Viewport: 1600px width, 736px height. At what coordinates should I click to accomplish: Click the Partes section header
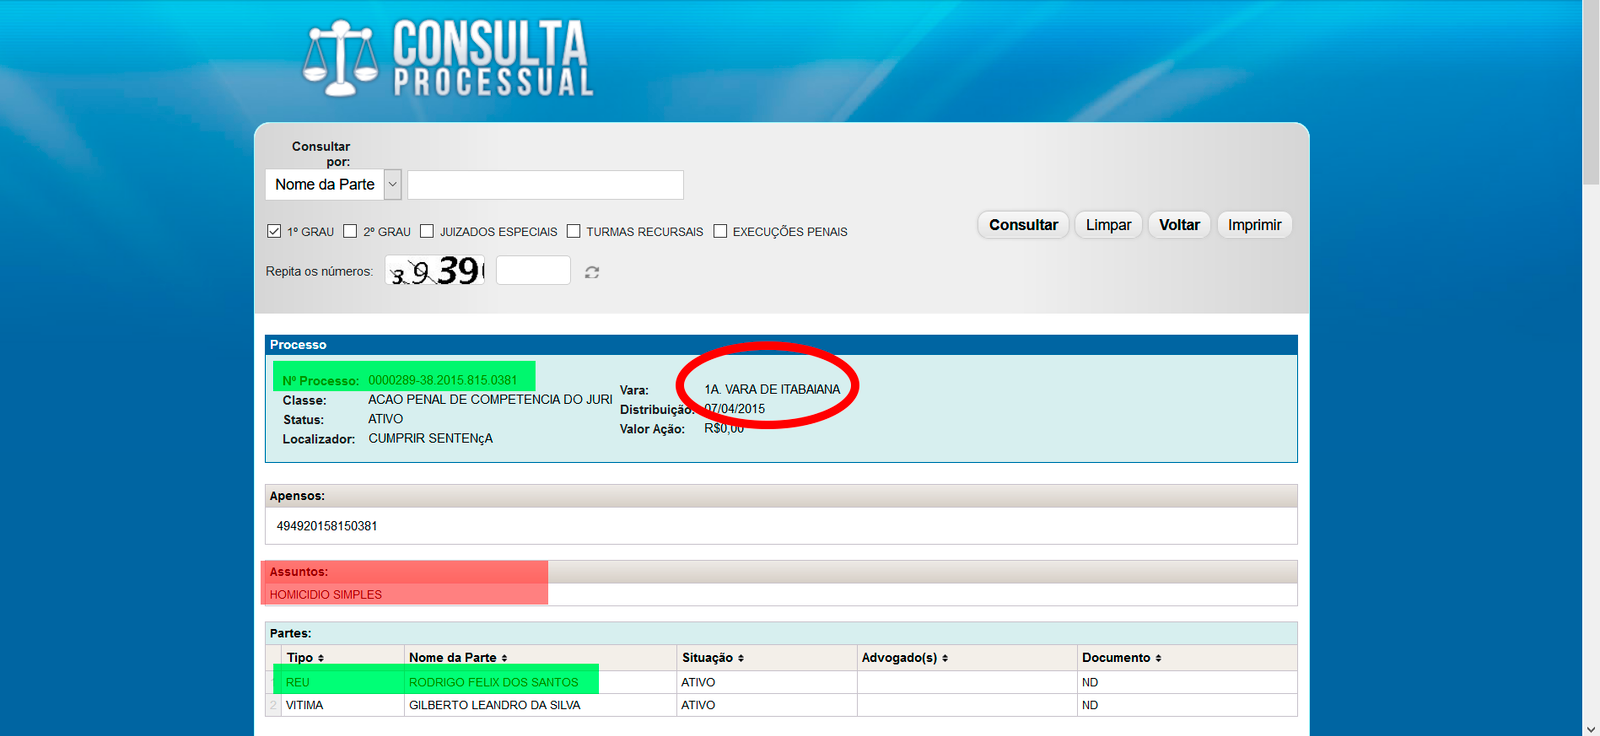click(x=781, y=633)
